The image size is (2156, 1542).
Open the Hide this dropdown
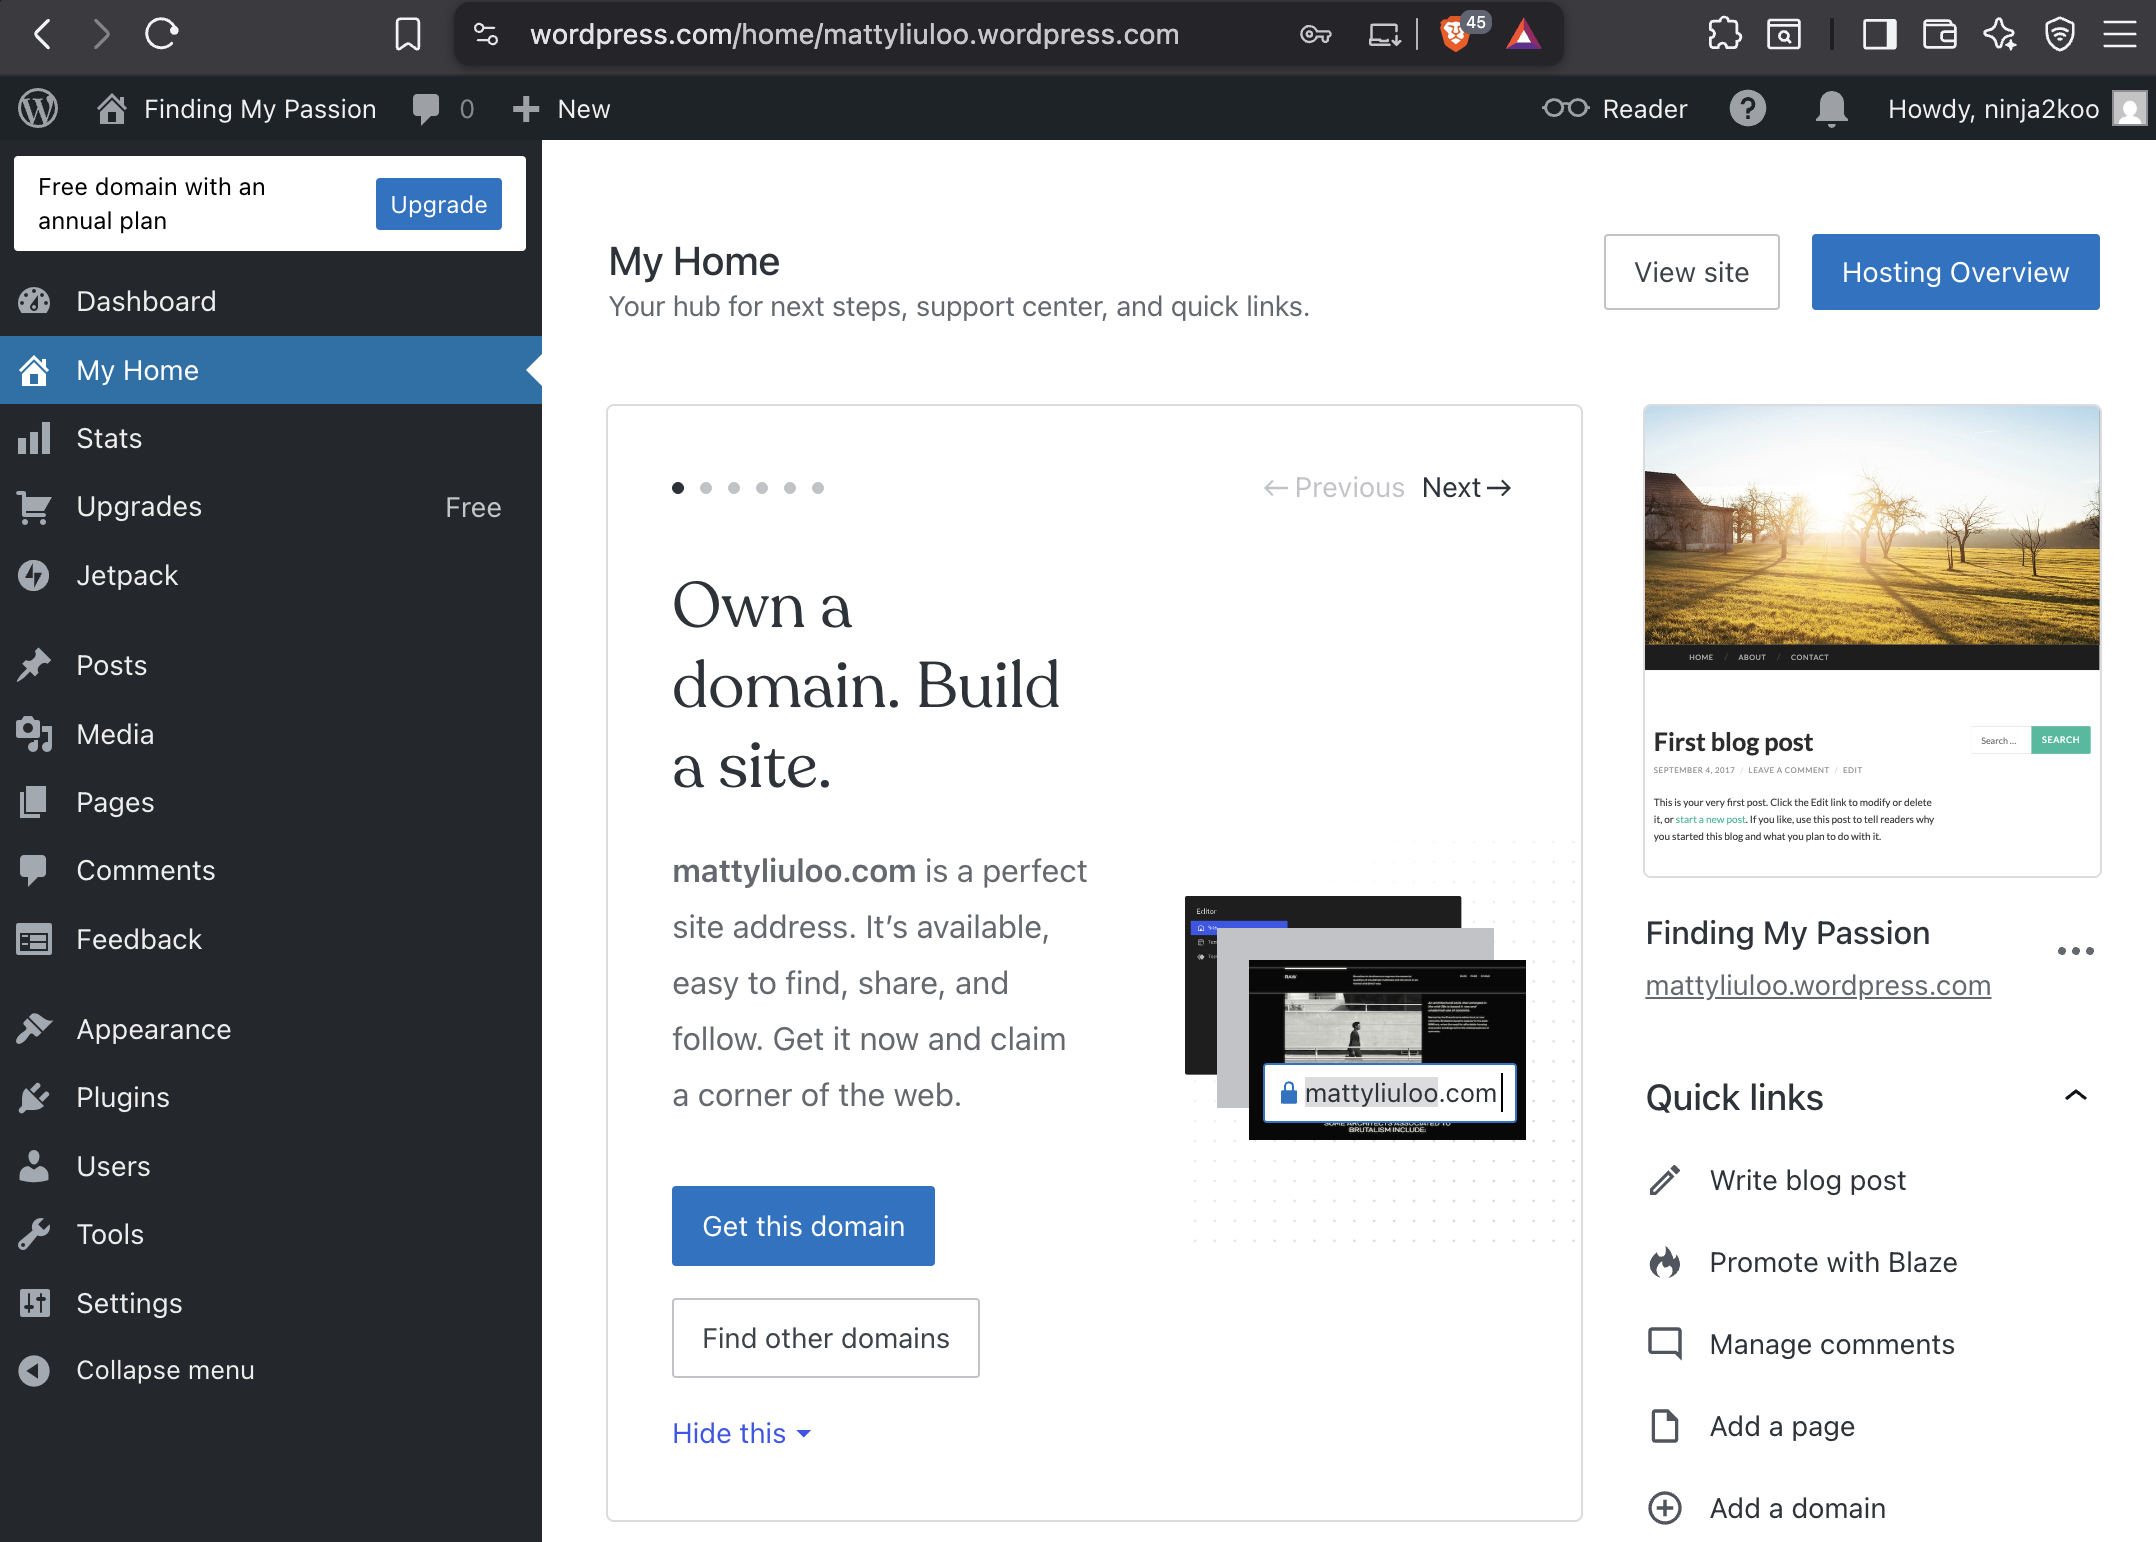click(x=740, y=1433)
